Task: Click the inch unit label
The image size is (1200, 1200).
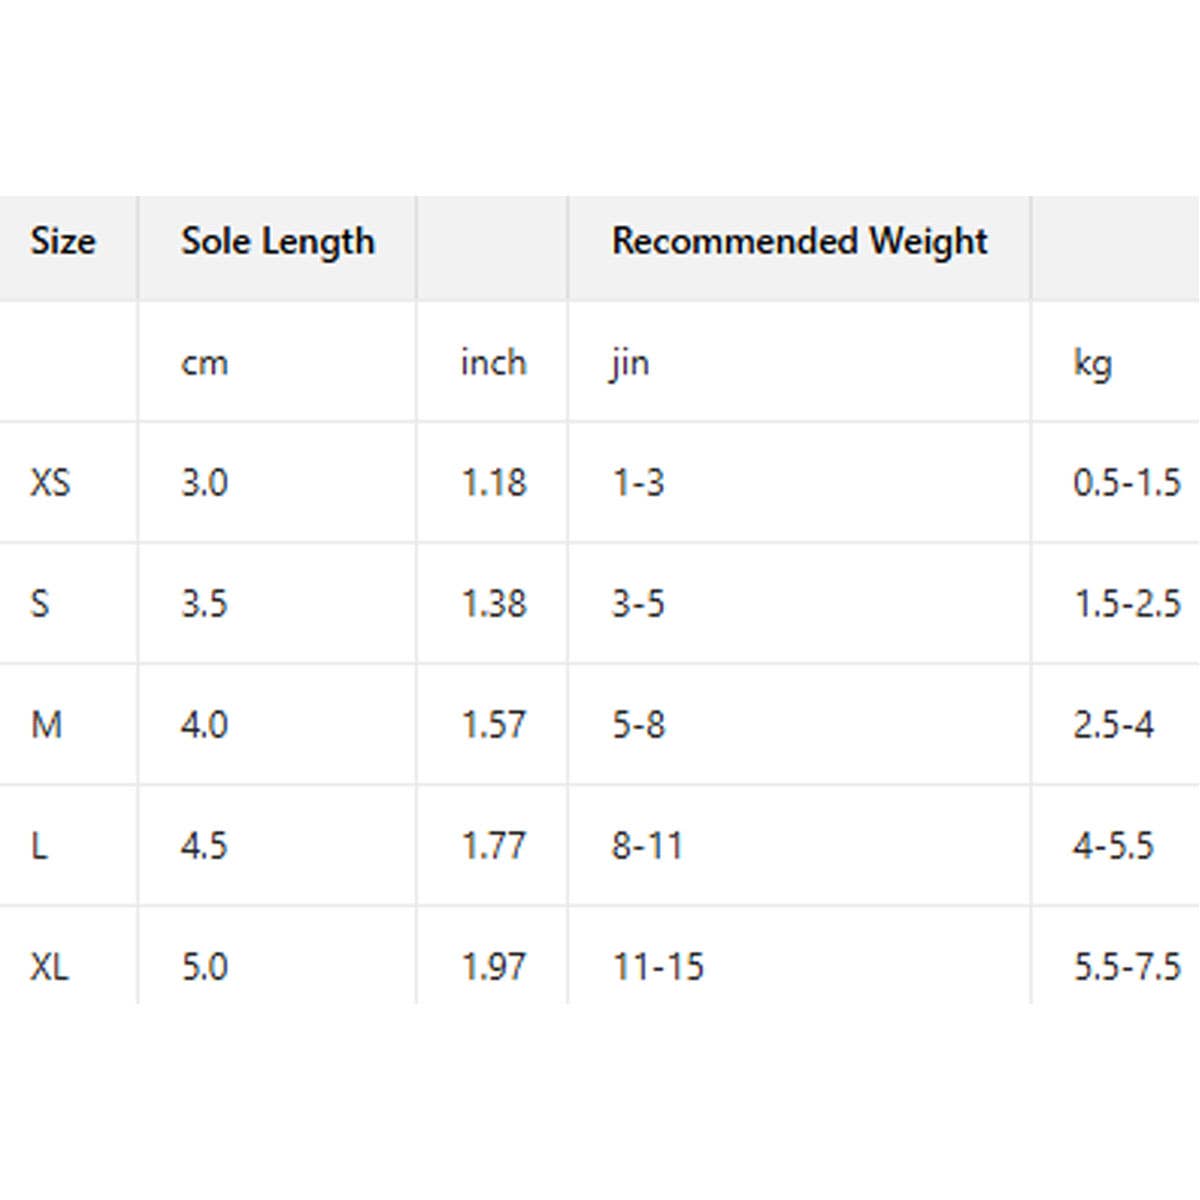Action: click(x=493, y=362)
